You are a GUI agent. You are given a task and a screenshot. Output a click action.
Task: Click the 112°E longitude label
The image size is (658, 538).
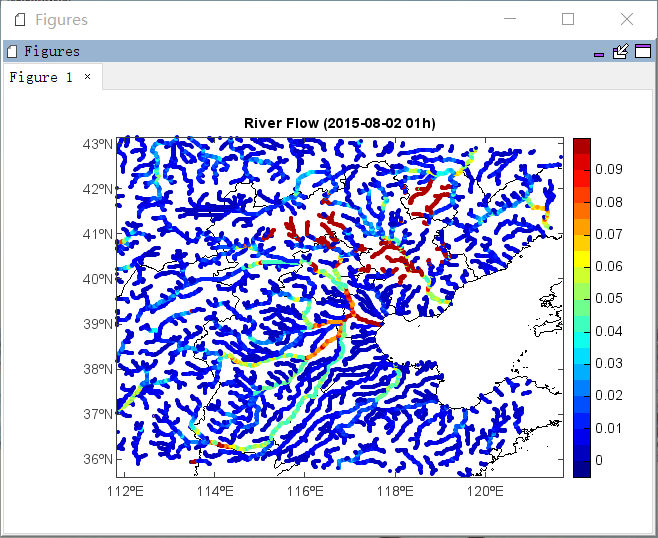point(125,491)
